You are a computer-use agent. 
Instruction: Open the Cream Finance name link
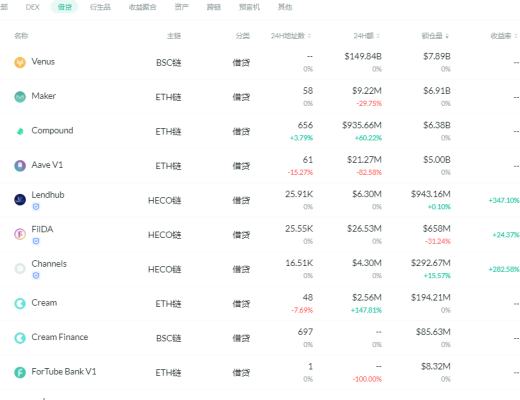(x=60, y=337)
